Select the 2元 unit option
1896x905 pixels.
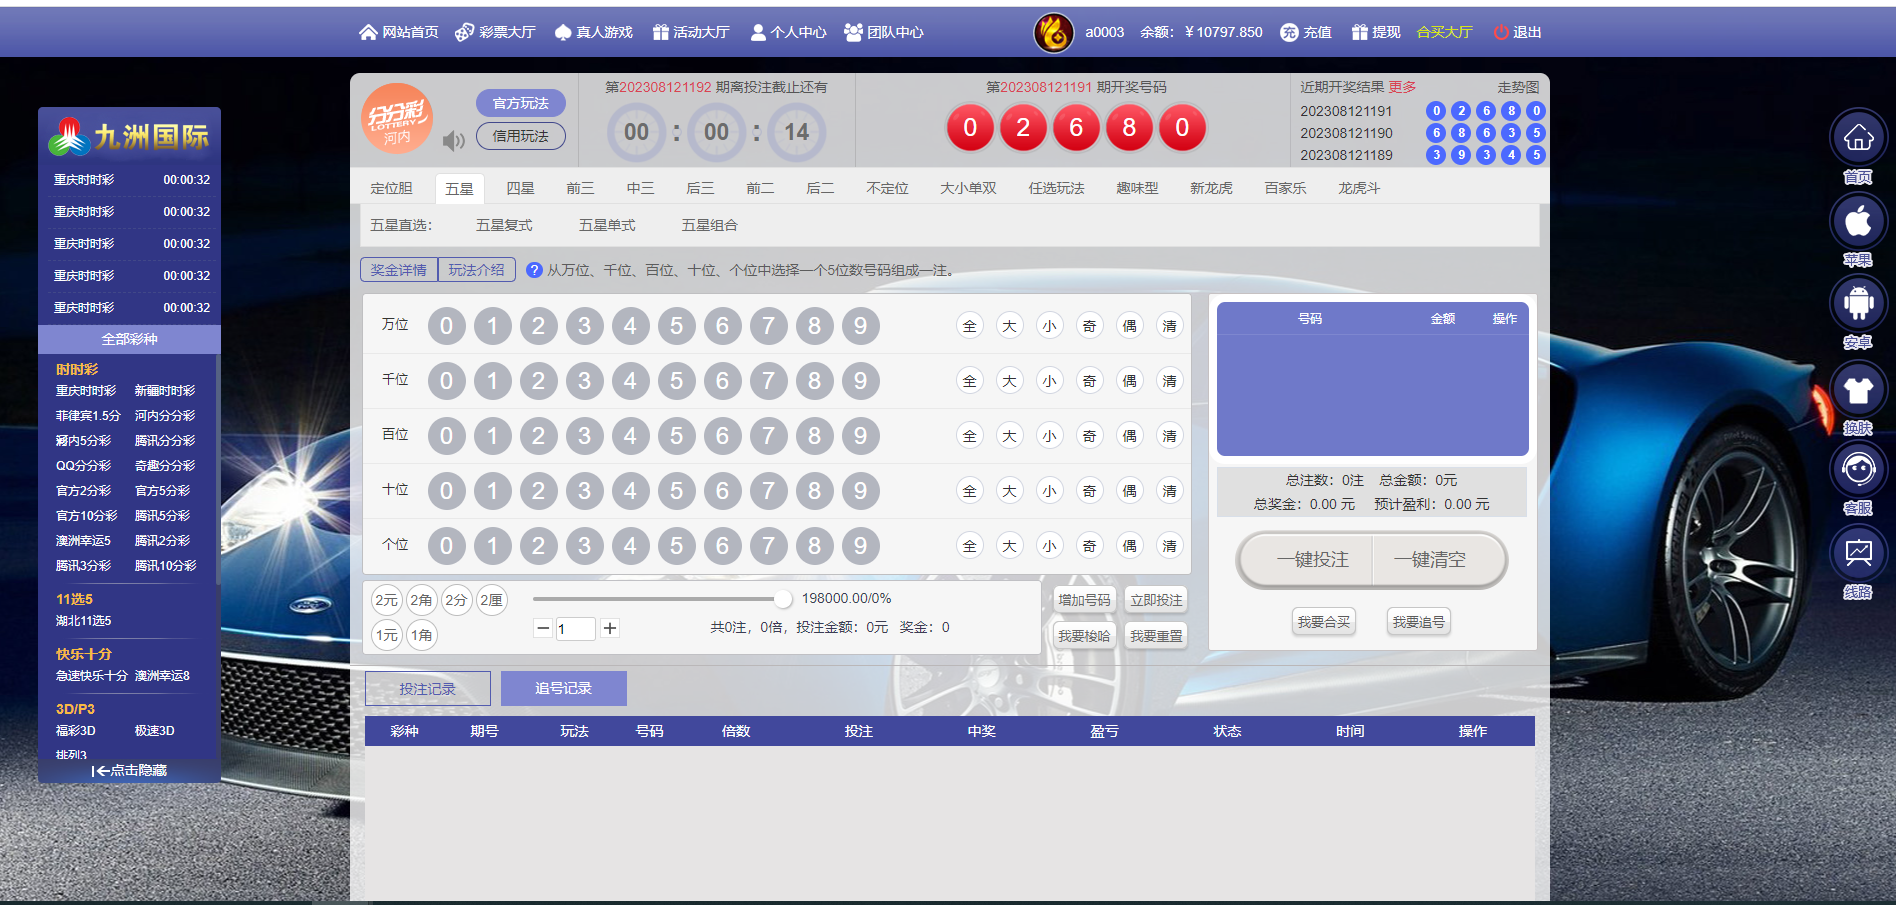(386, 600)
